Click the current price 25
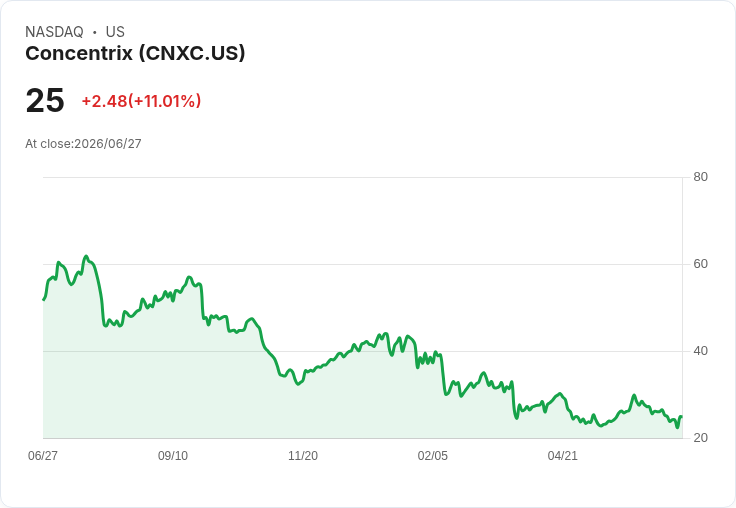 45,100
